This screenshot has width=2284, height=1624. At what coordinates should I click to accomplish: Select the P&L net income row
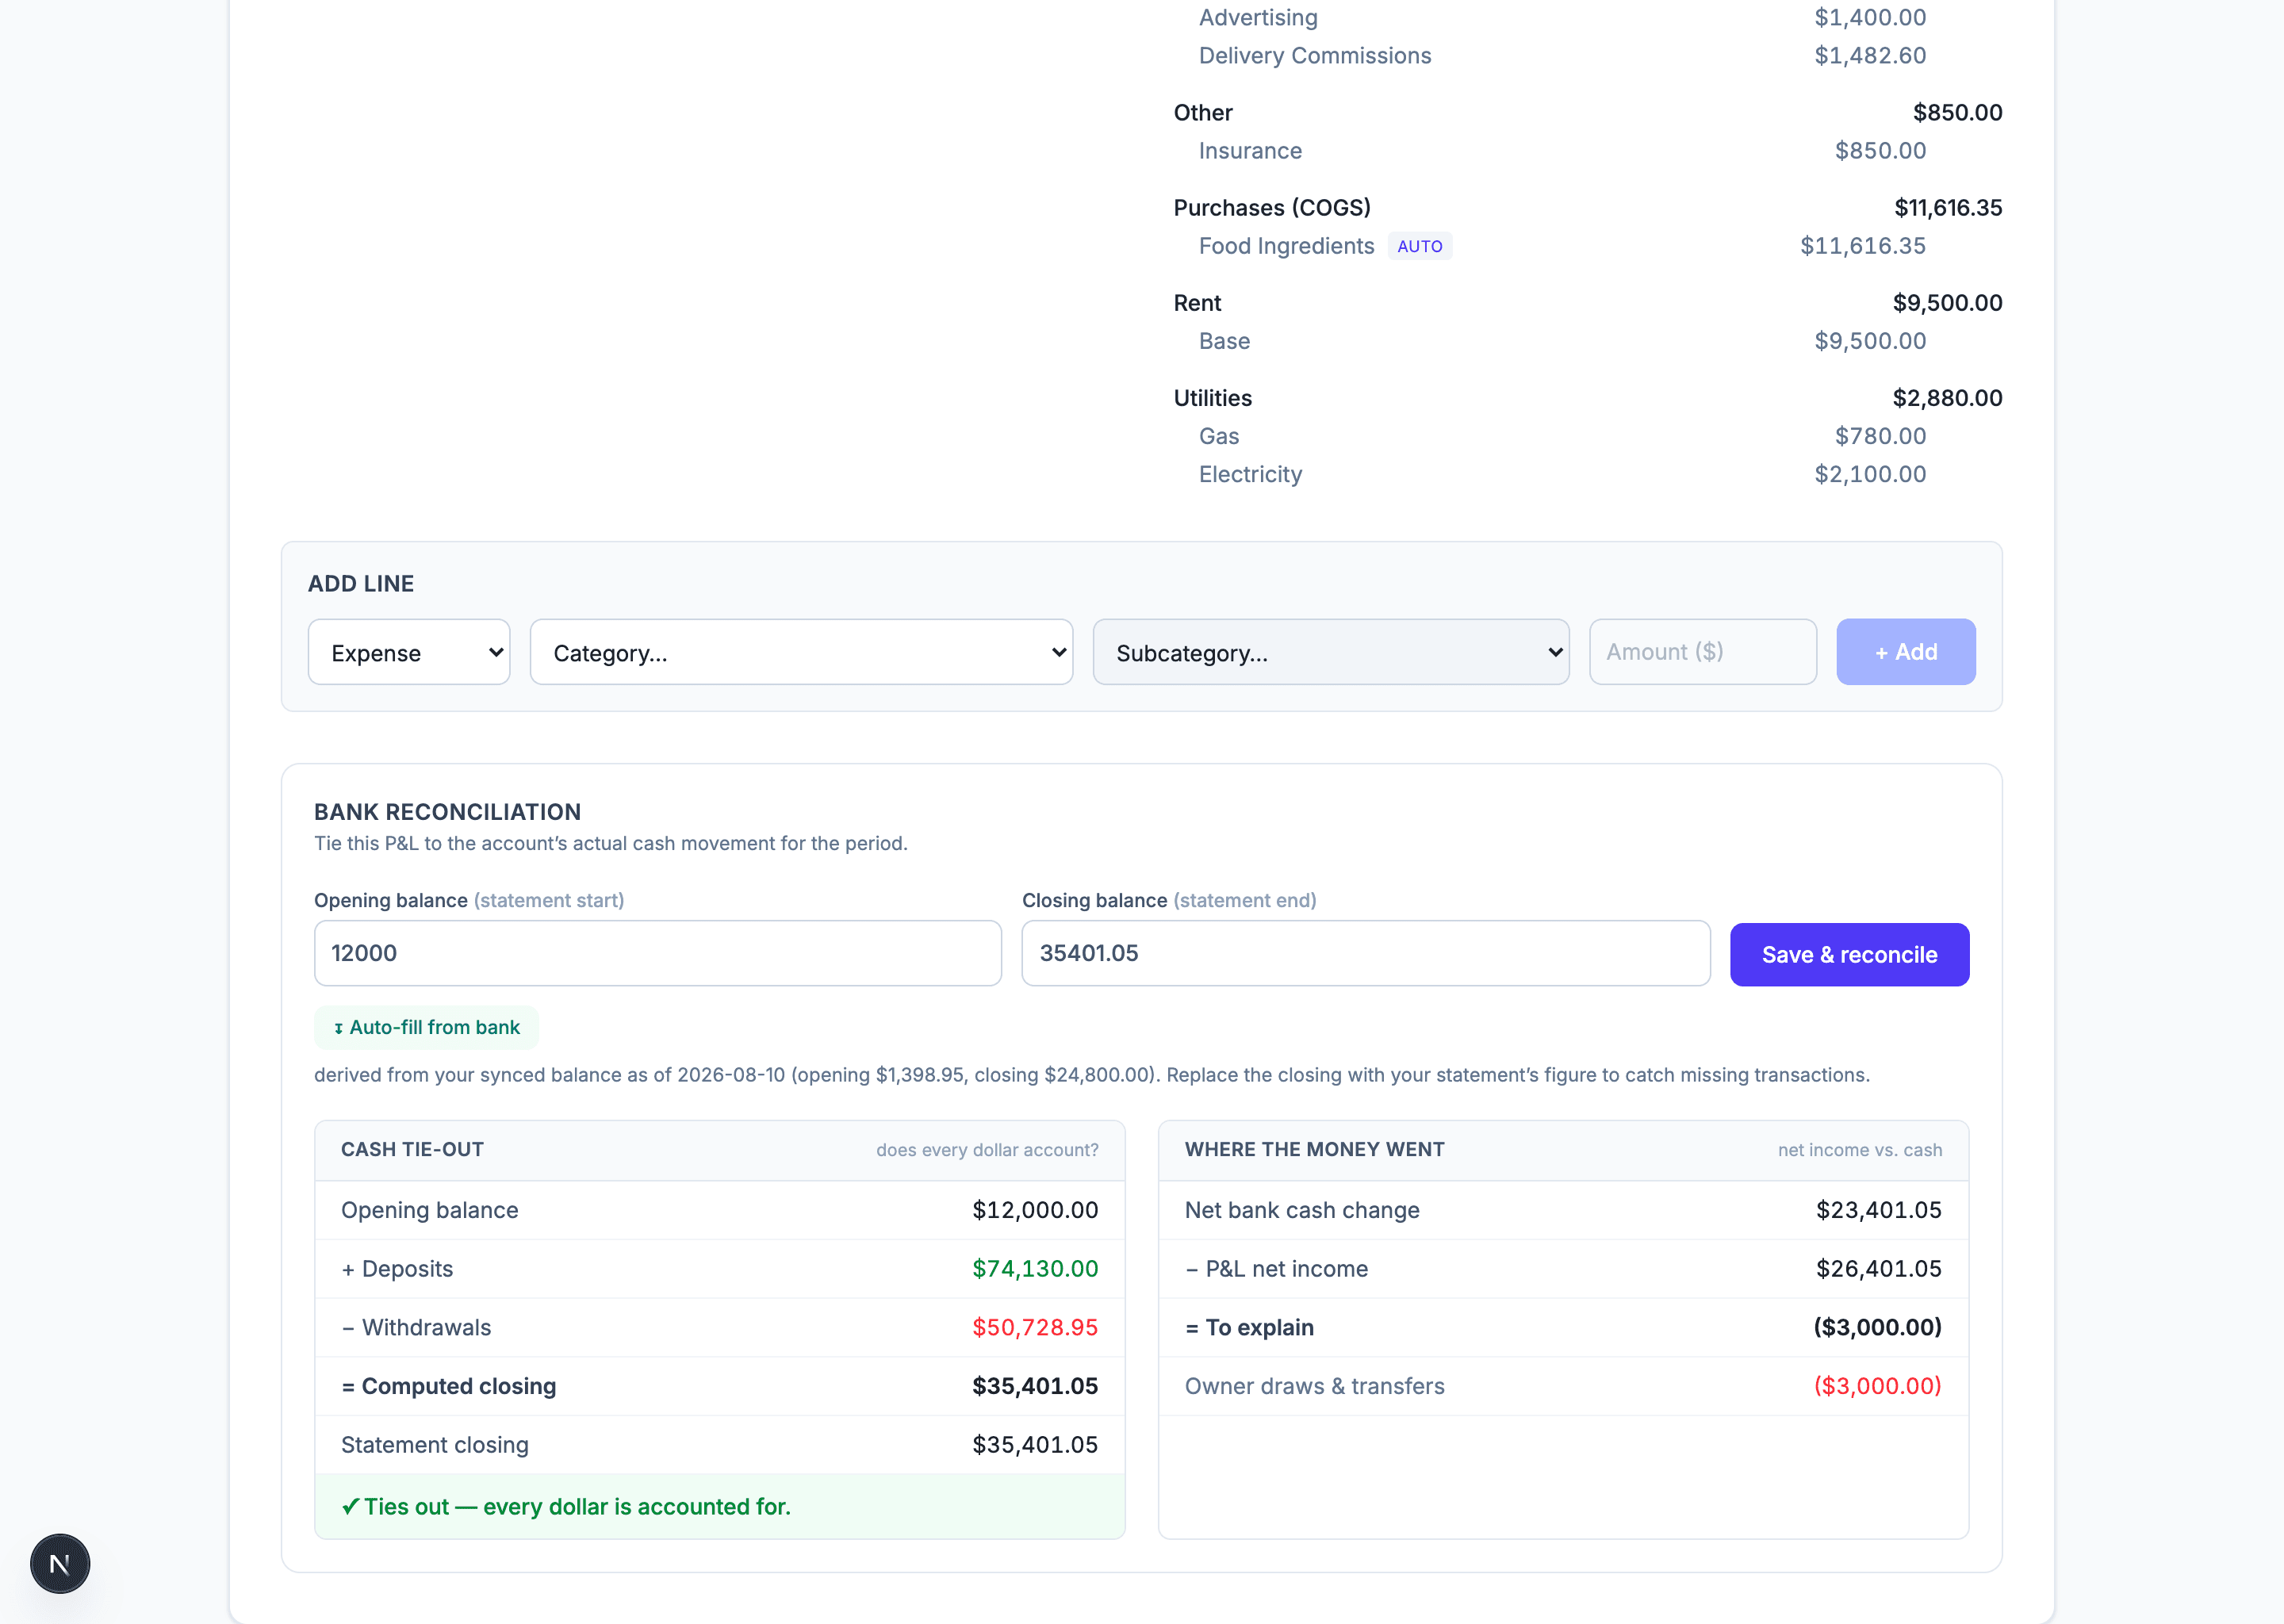click(1563, 1269)
